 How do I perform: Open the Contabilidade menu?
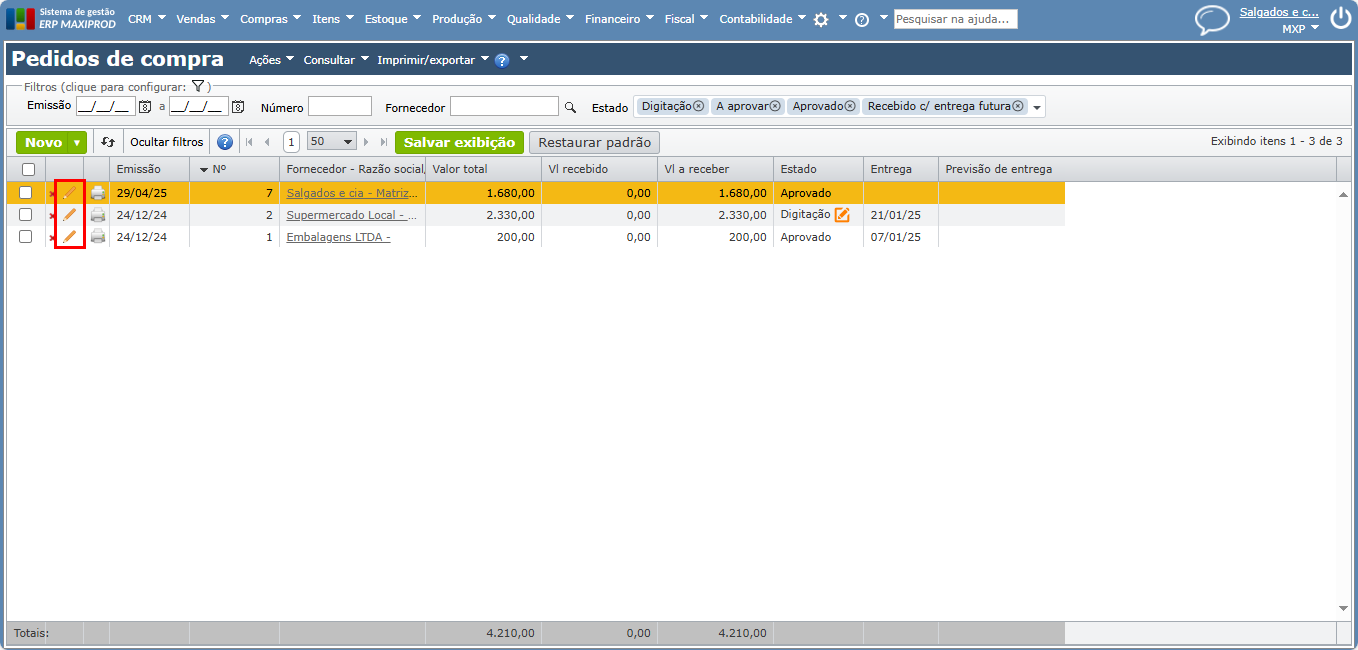(x=763, y=19)
